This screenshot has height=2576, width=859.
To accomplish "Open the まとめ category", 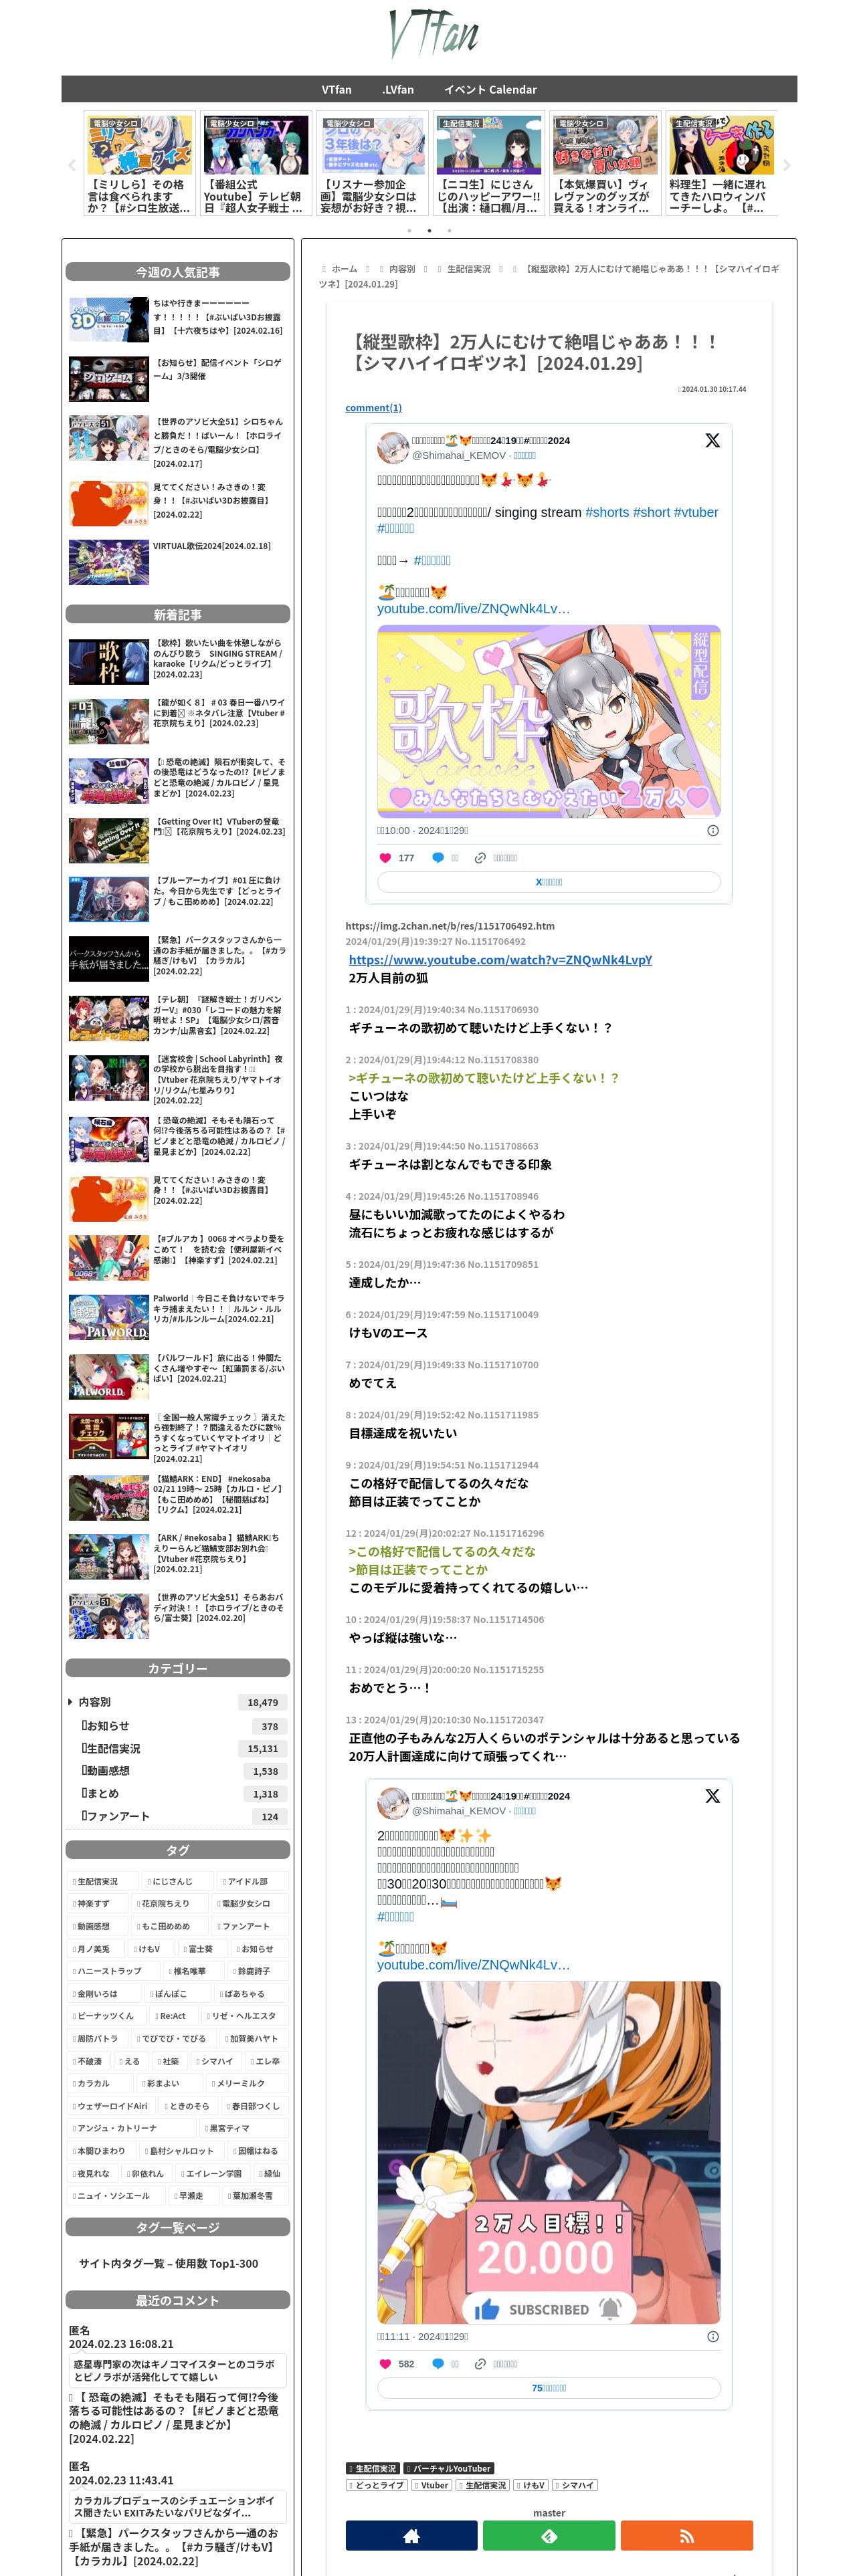I will (x=100, y=1793).
